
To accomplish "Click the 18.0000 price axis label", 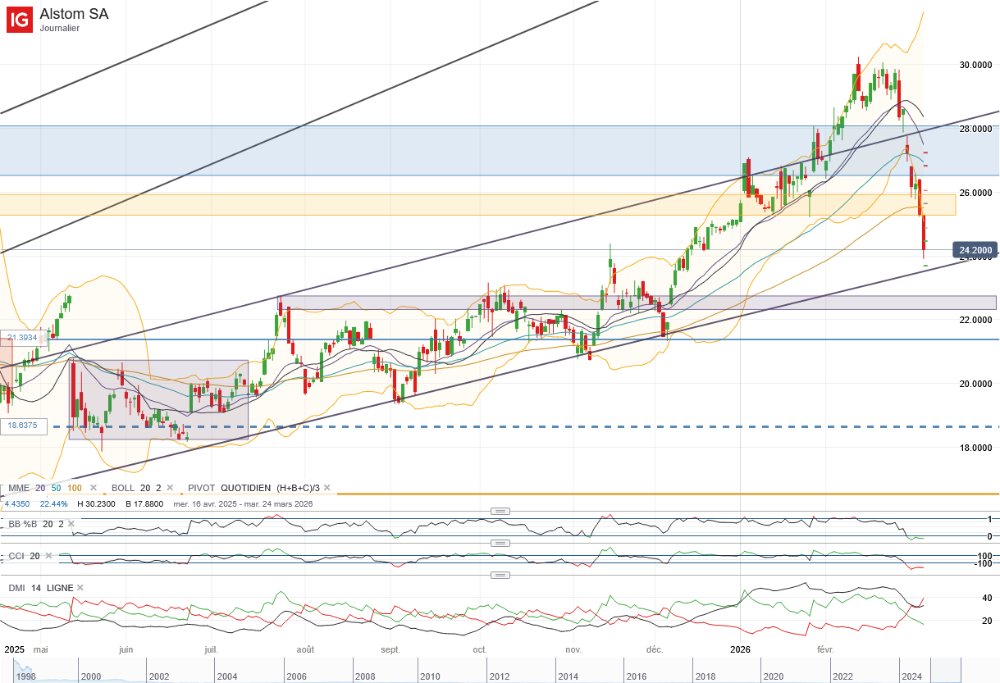I will pyautogui.click(x=976, y=448).
